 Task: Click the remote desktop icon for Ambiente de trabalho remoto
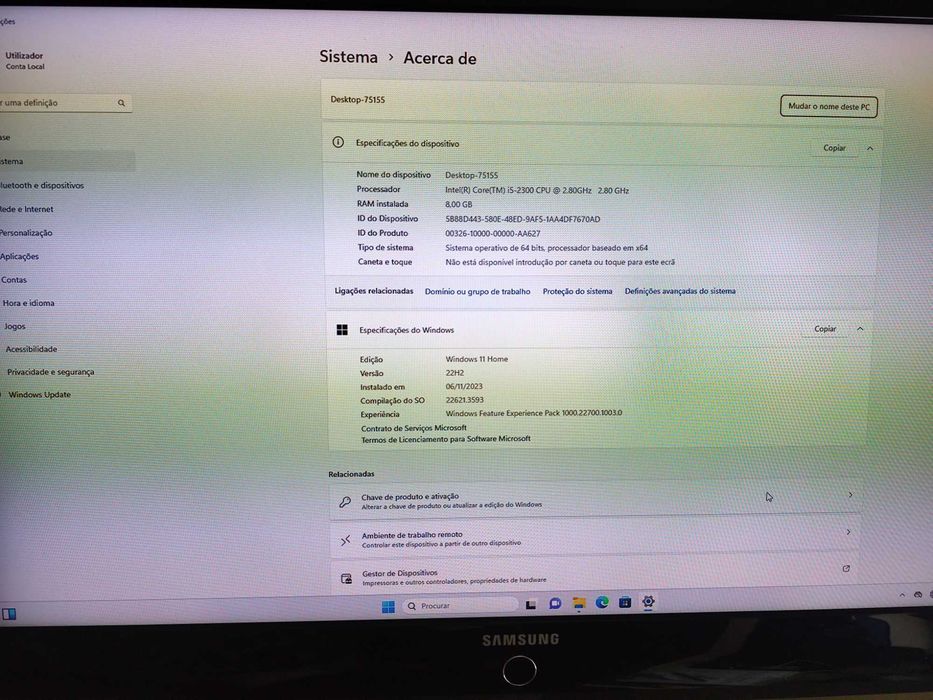click(x=346, y=540)
